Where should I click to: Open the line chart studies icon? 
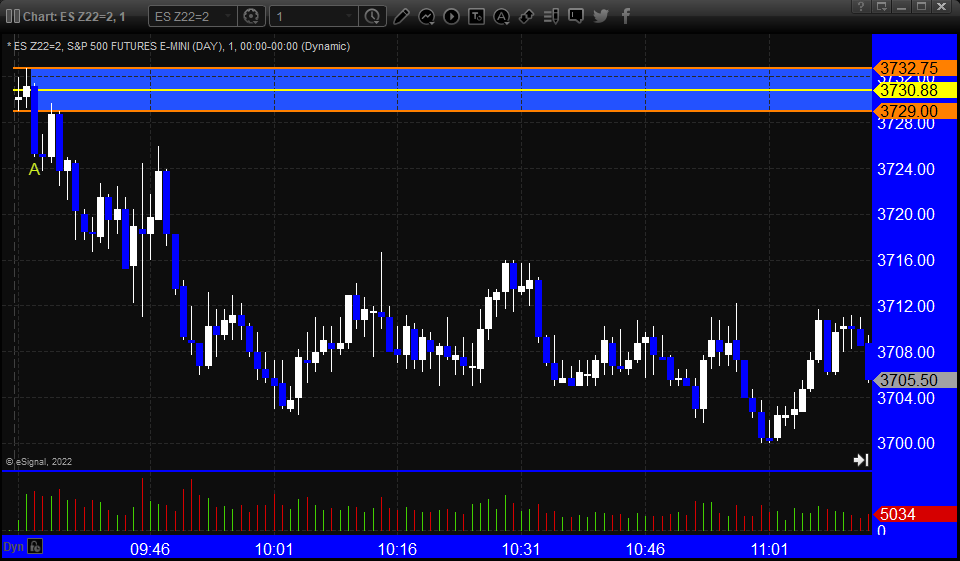coord(426,16)
